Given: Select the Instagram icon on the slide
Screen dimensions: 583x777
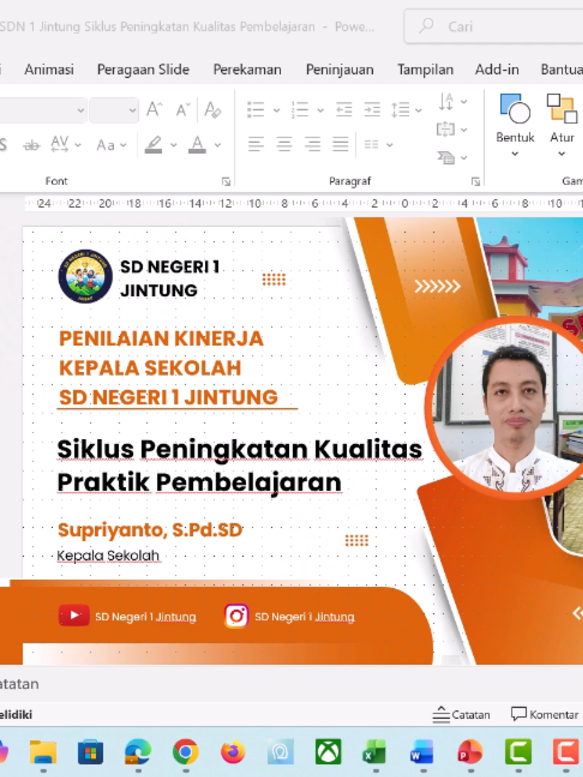Looking at the screenshot, I should point(236,616).
